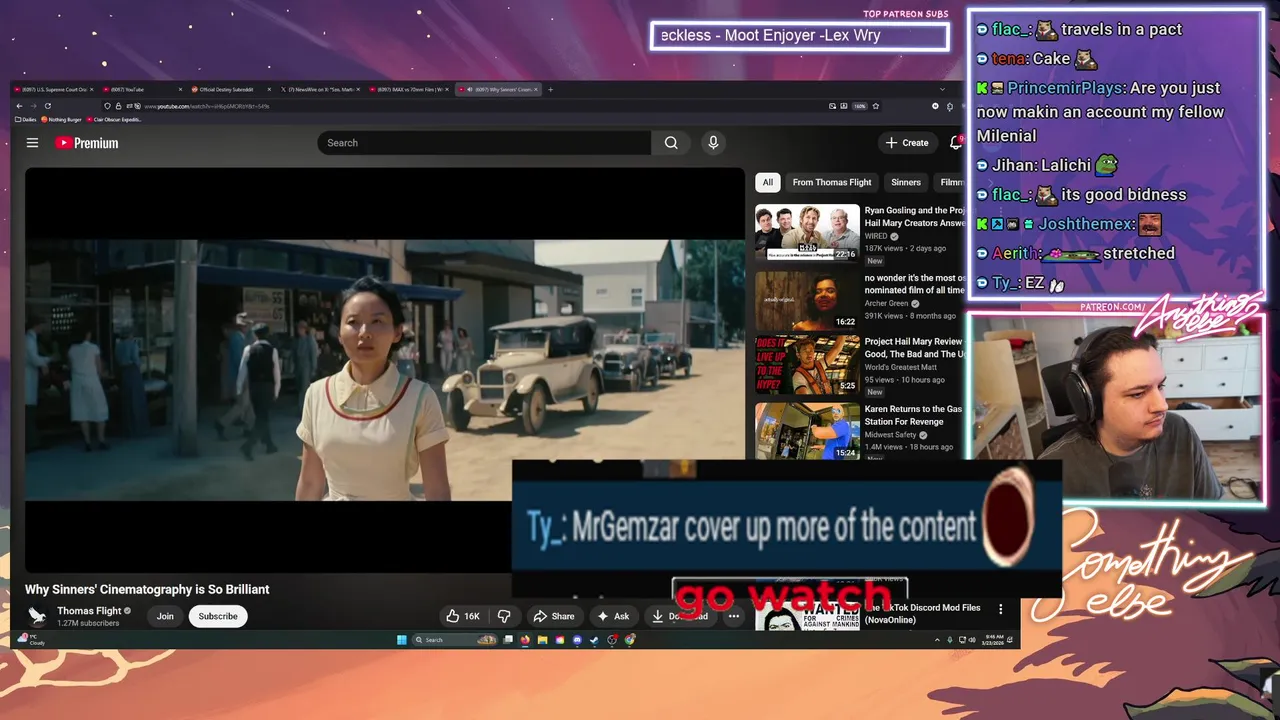Open Ryan Gosling WIRED video thumbnail
The height and width of the screenshot is (720, 1280).
coord(807,232)
